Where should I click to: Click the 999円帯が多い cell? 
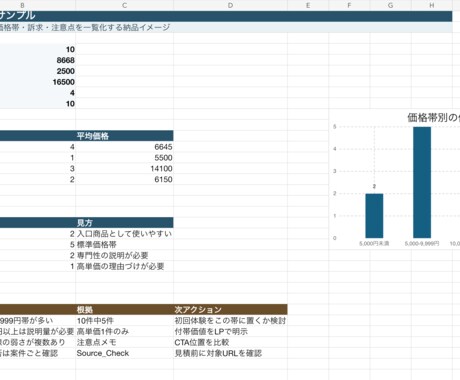tap(38, 321)
